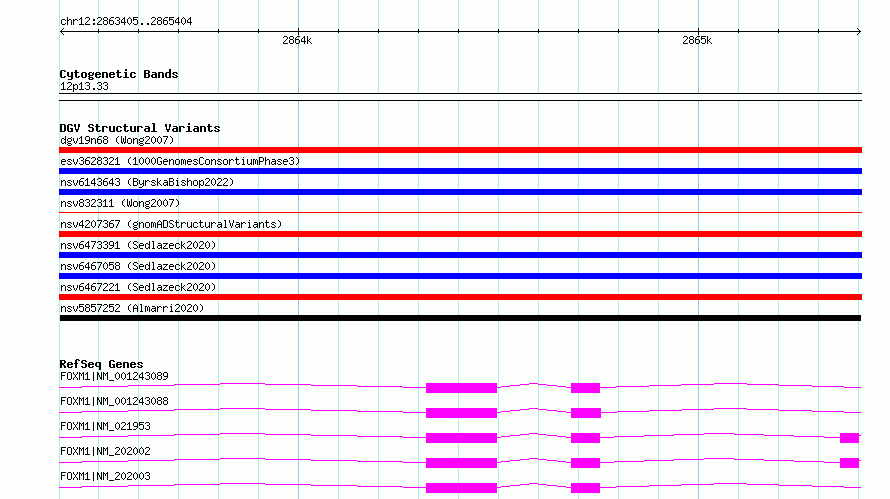Image resolution: width=890 pixels, height=499 pixels.
Task: Click the FOXM1|NM_202003 transcript label
Action: point(105,476)
